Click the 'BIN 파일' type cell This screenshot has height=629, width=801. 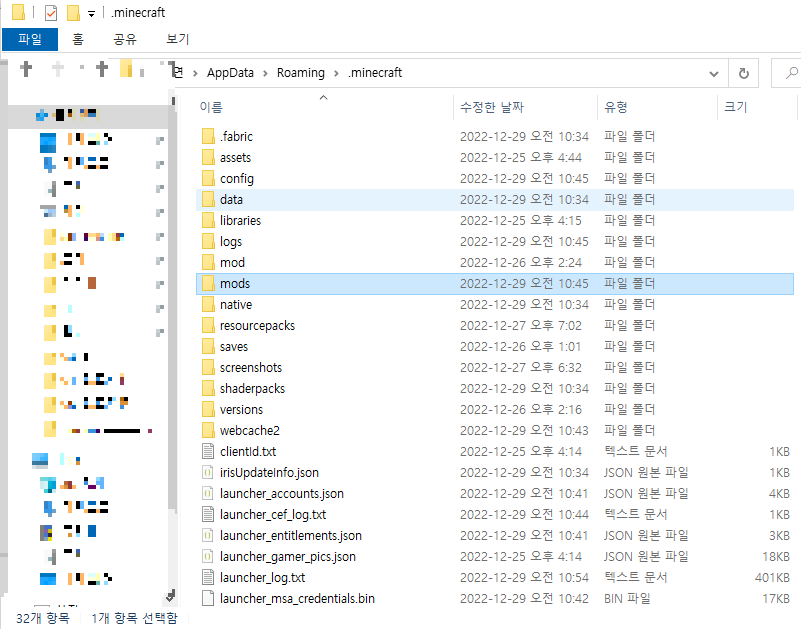pyautogui.click(x=627, y=598)
